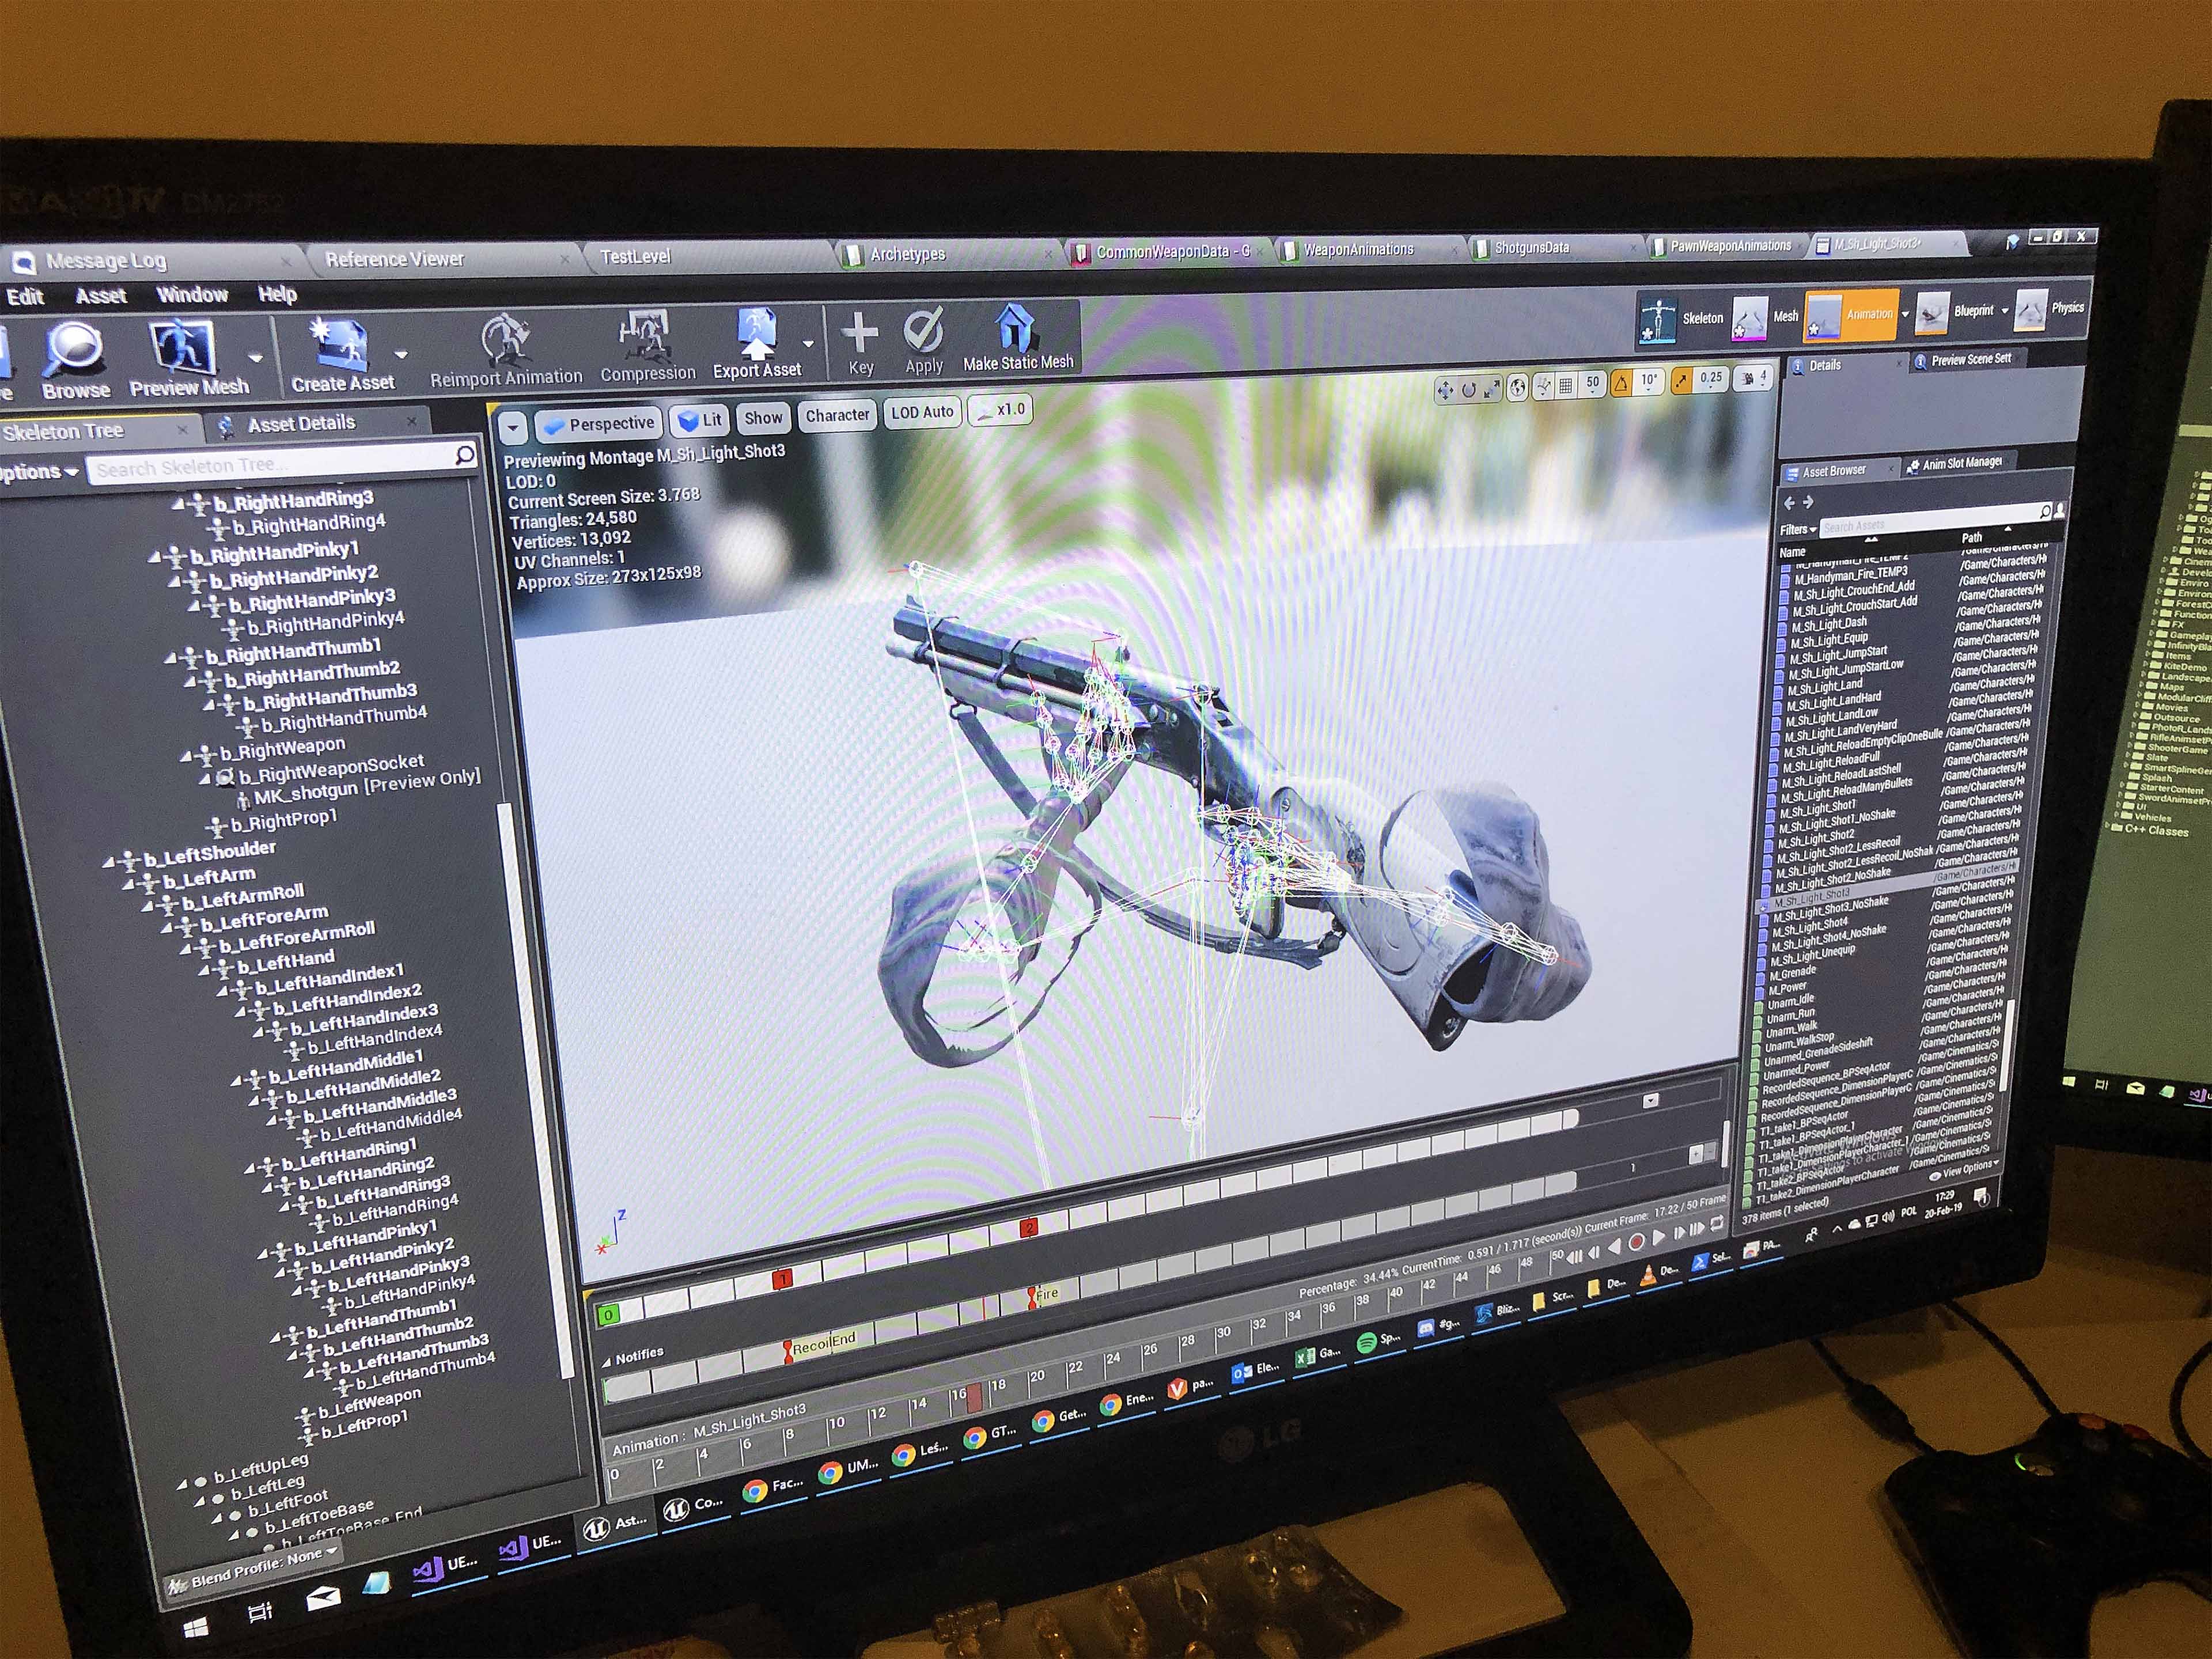Click the Make Static Mesh icon
This screenshot has height=1659, width=2212.
coord(1015,326)
